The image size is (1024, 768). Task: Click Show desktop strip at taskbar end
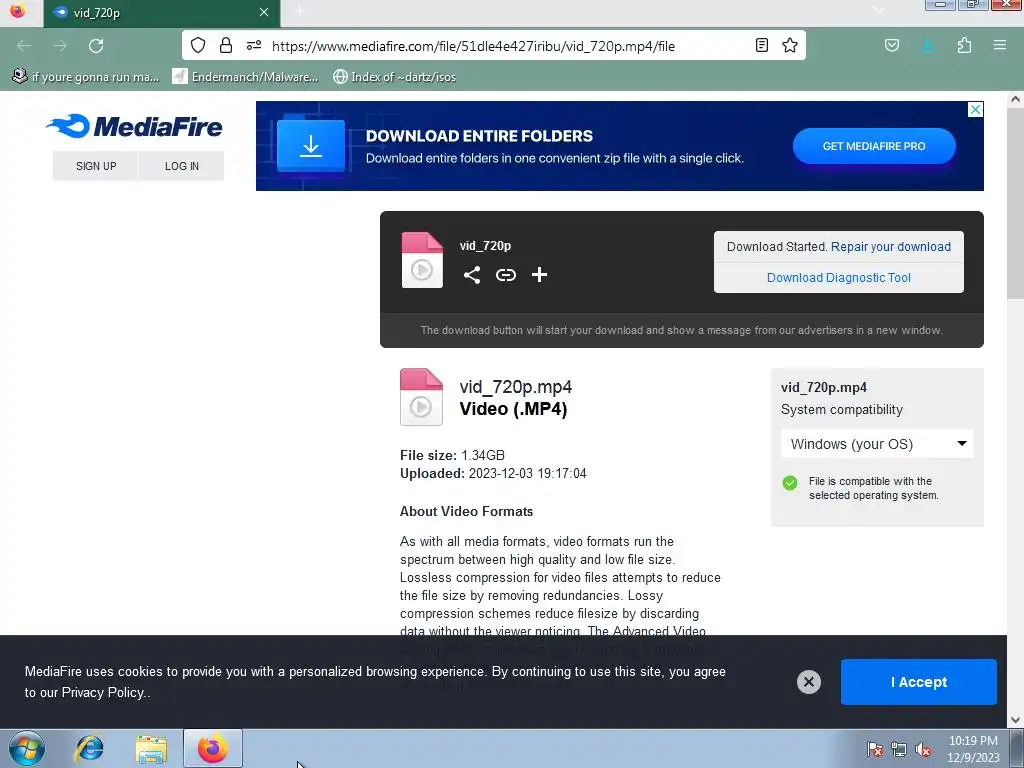(x=1017, y=749)
